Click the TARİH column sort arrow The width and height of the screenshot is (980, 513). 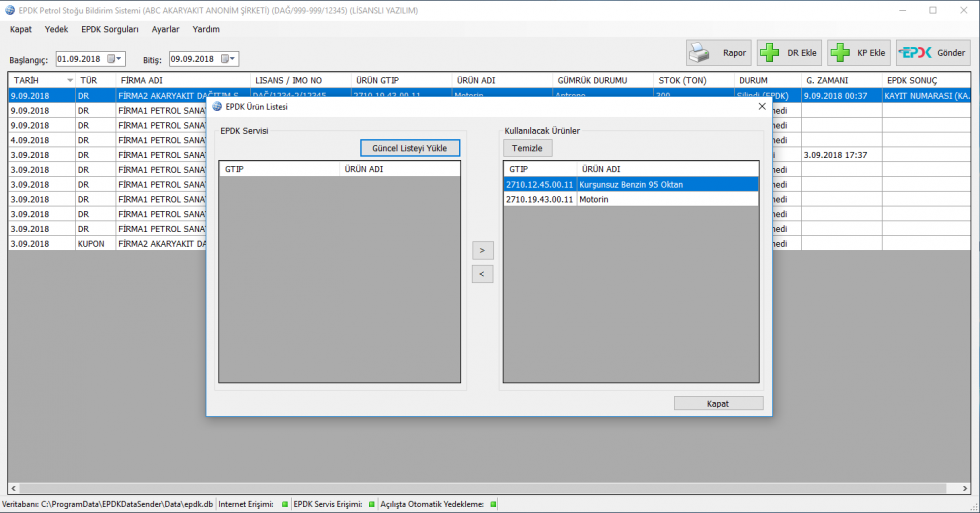70,80
